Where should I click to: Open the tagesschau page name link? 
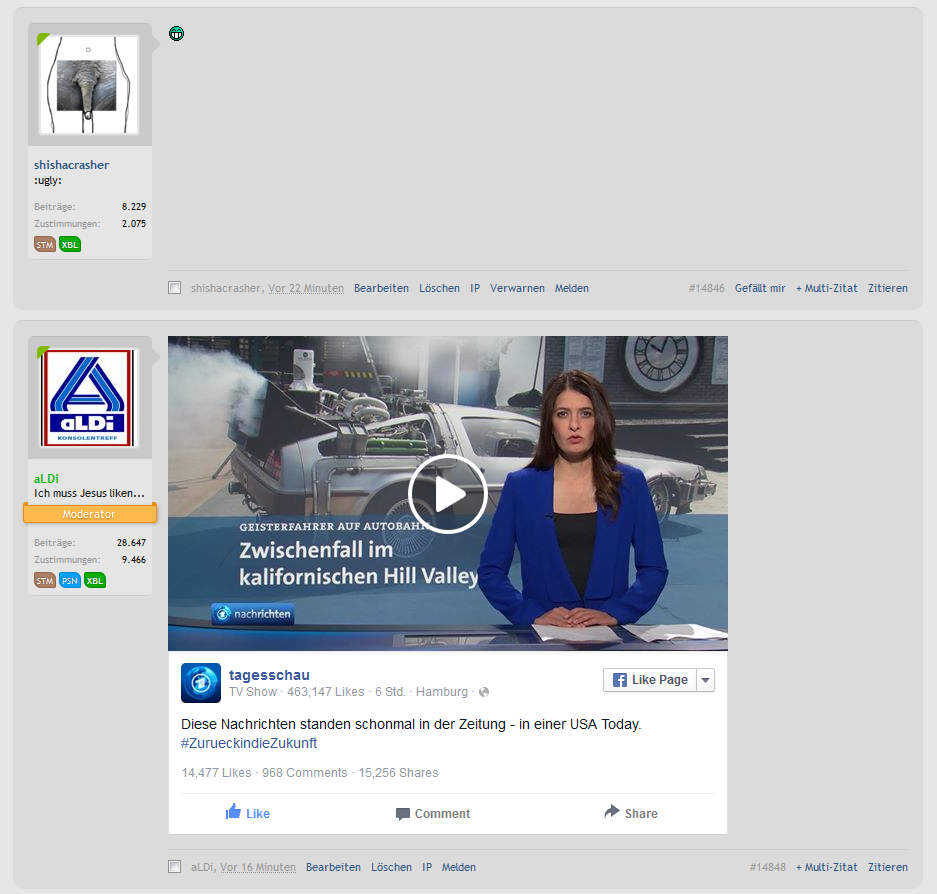269,675
